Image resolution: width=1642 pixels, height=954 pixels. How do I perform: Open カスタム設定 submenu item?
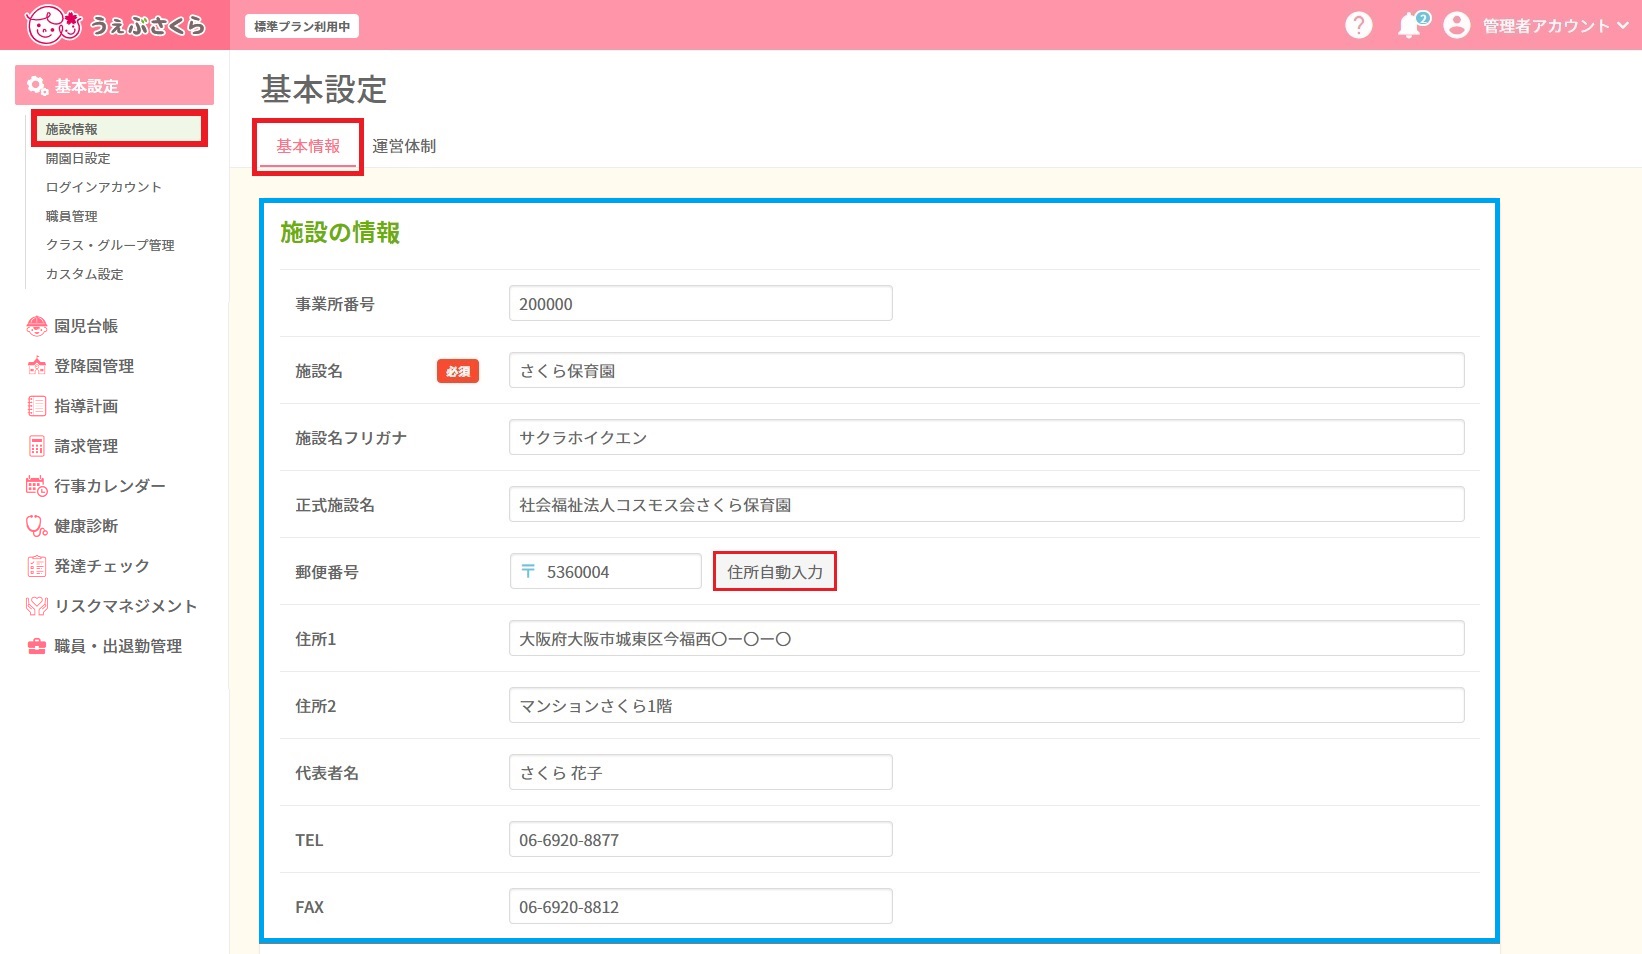[x=85, y=274]
